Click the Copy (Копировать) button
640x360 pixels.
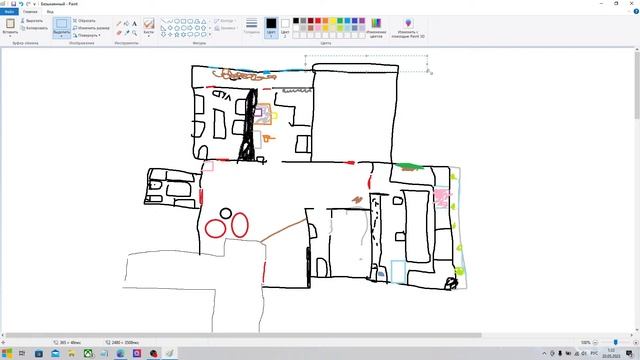tap(34, 28)
